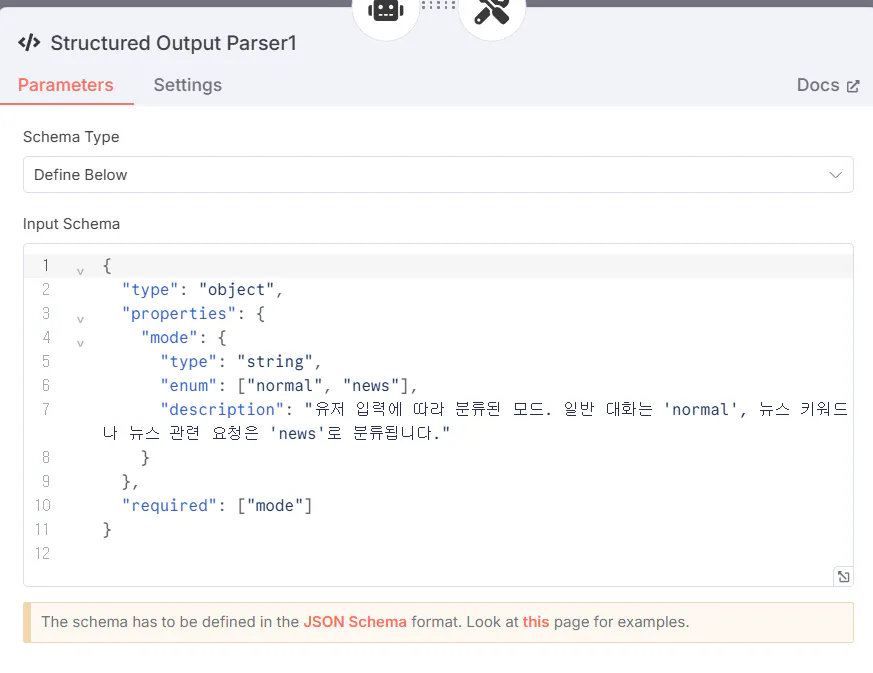Collapse the properties fold on line 3

(80, 319)
